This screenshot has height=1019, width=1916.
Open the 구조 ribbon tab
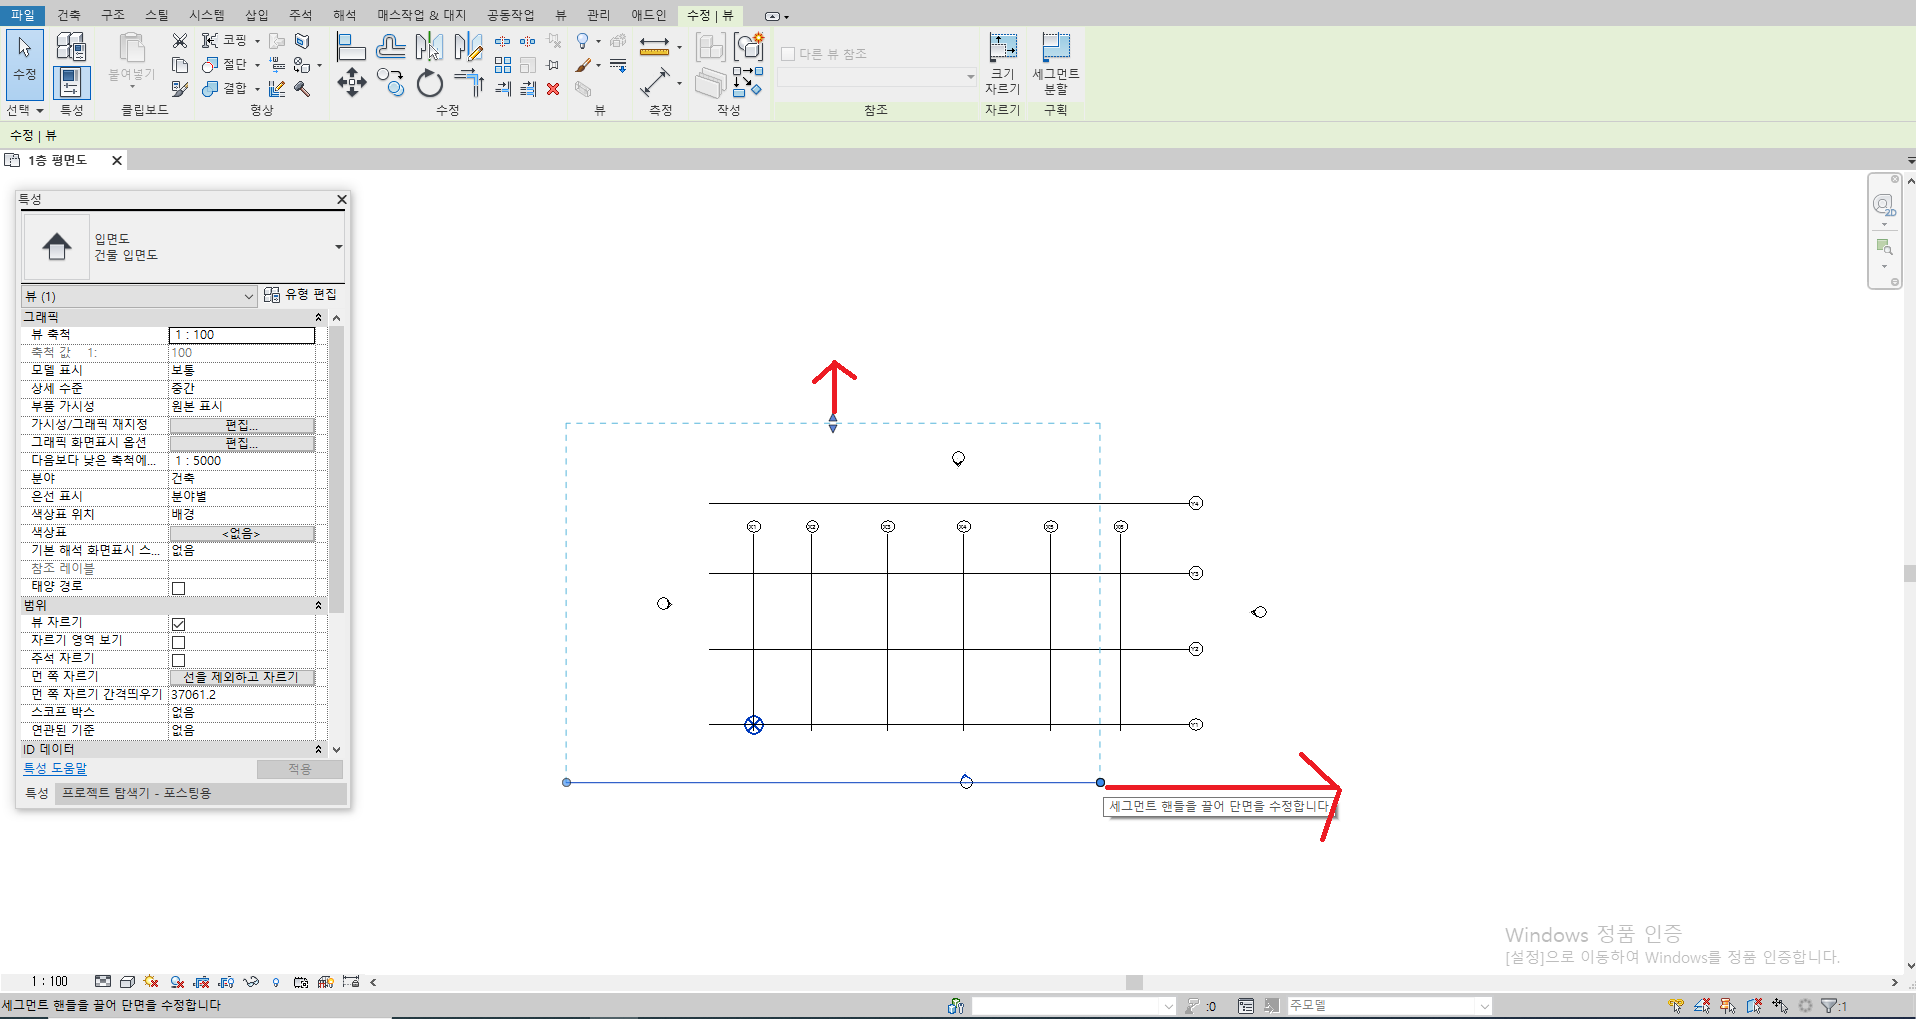point(113,15)
